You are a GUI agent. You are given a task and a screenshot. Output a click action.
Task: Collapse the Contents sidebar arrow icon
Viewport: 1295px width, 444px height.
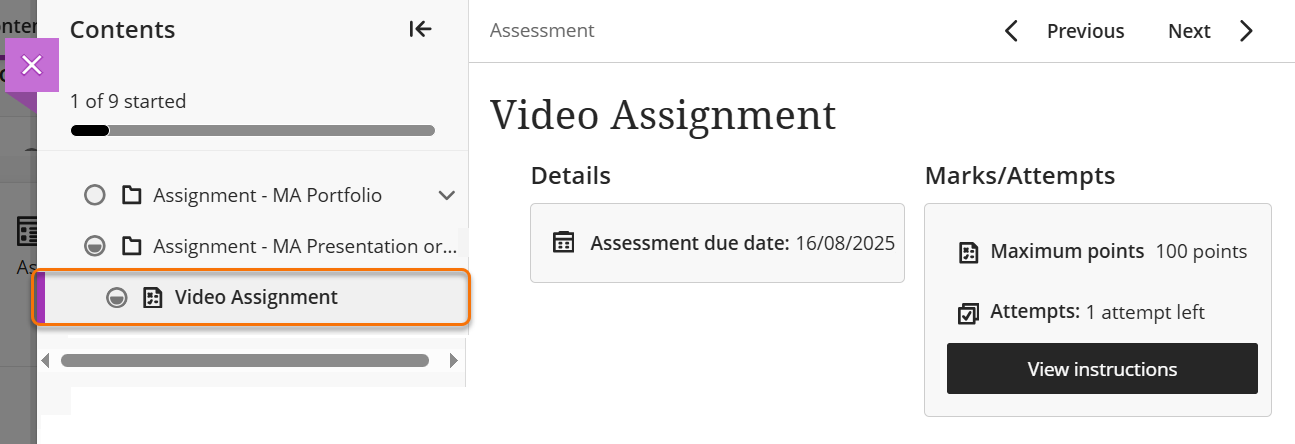point(420,29)
